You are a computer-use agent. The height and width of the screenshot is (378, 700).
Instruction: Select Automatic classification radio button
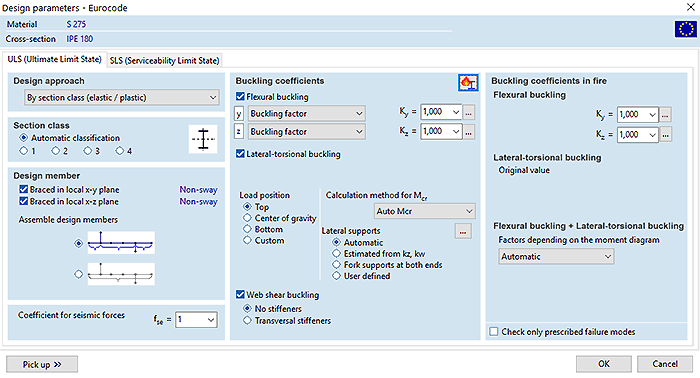tap(24, 137)
